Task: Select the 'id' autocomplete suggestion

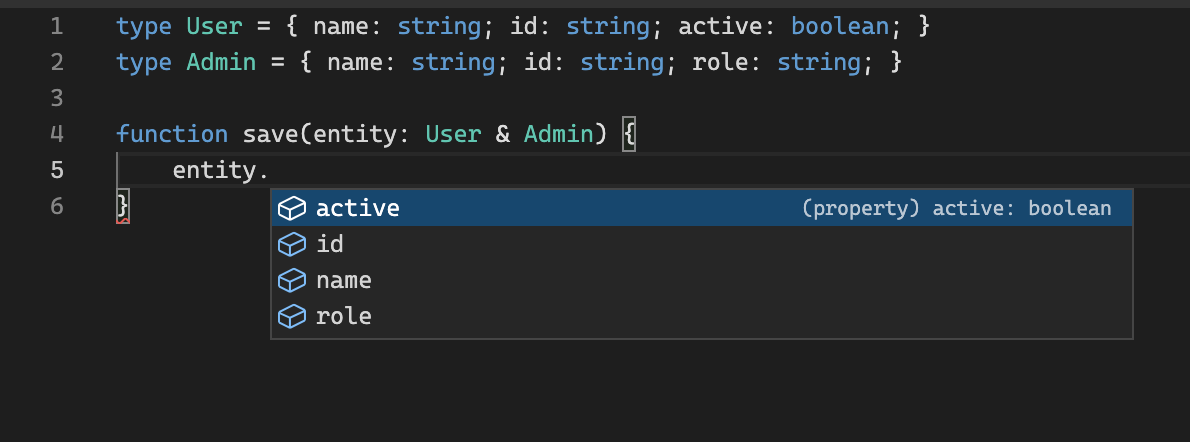Action: 702,245
